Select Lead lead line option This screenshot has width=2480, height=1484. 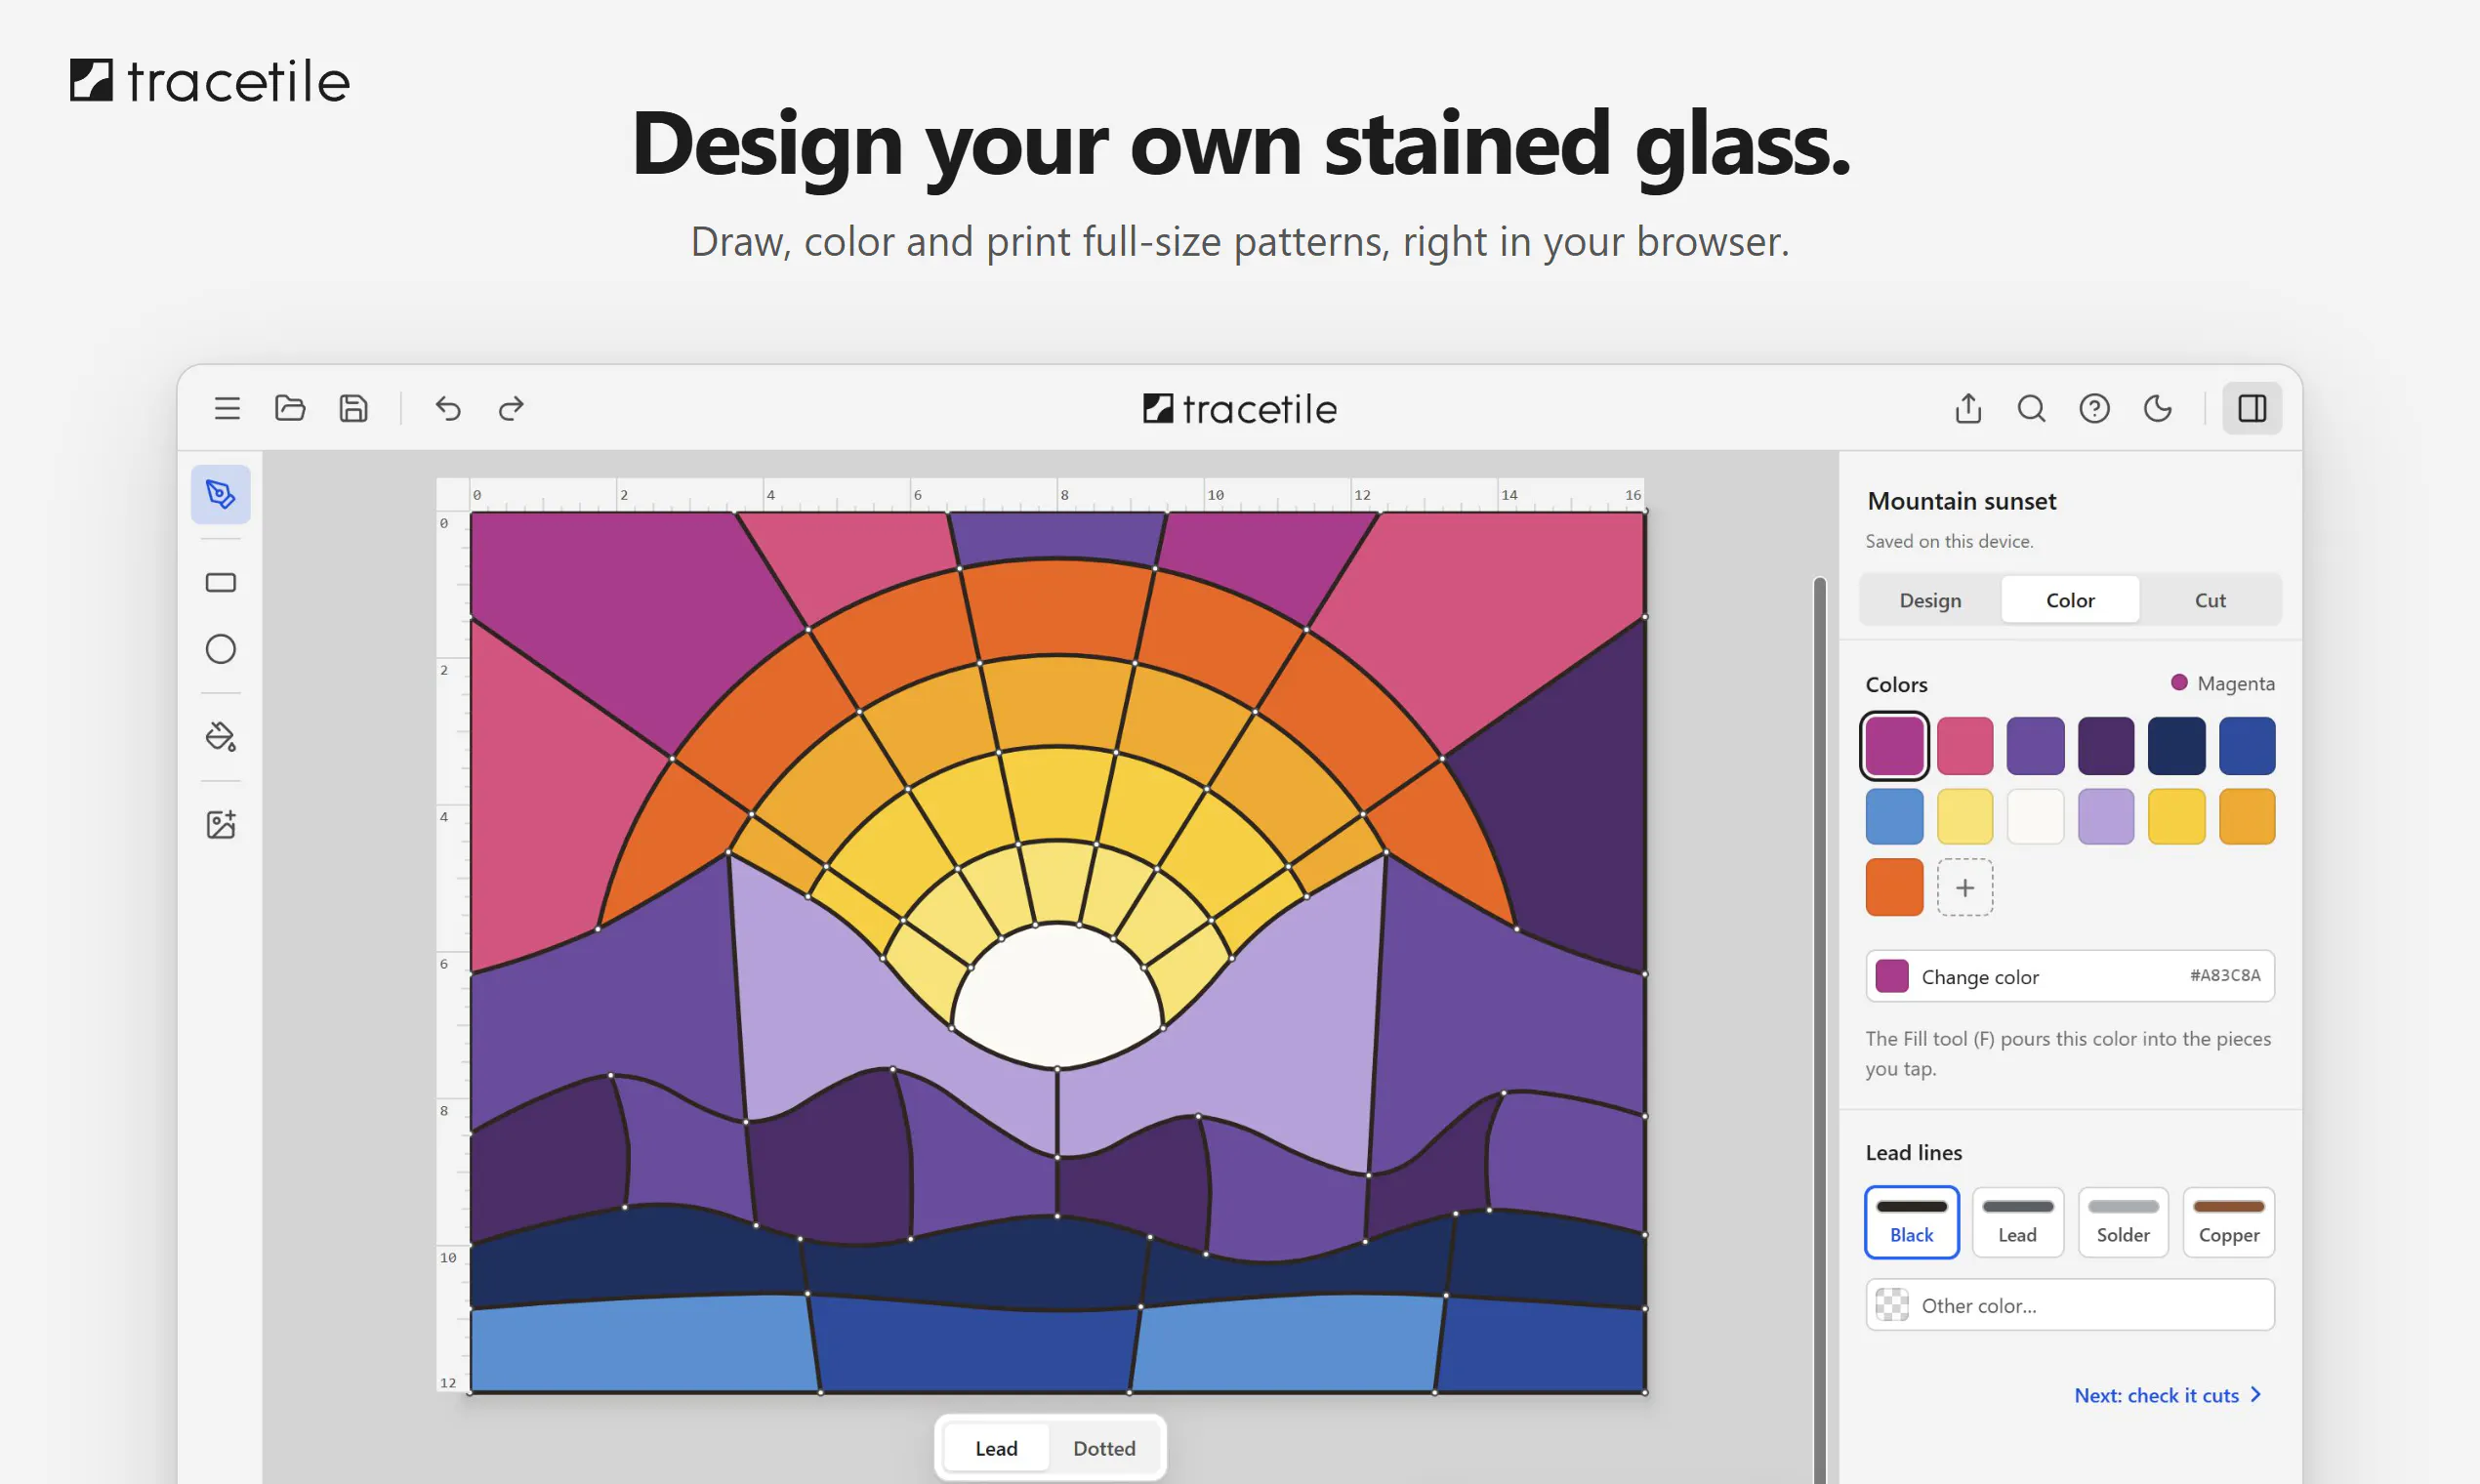(x=2018, y=1222)
